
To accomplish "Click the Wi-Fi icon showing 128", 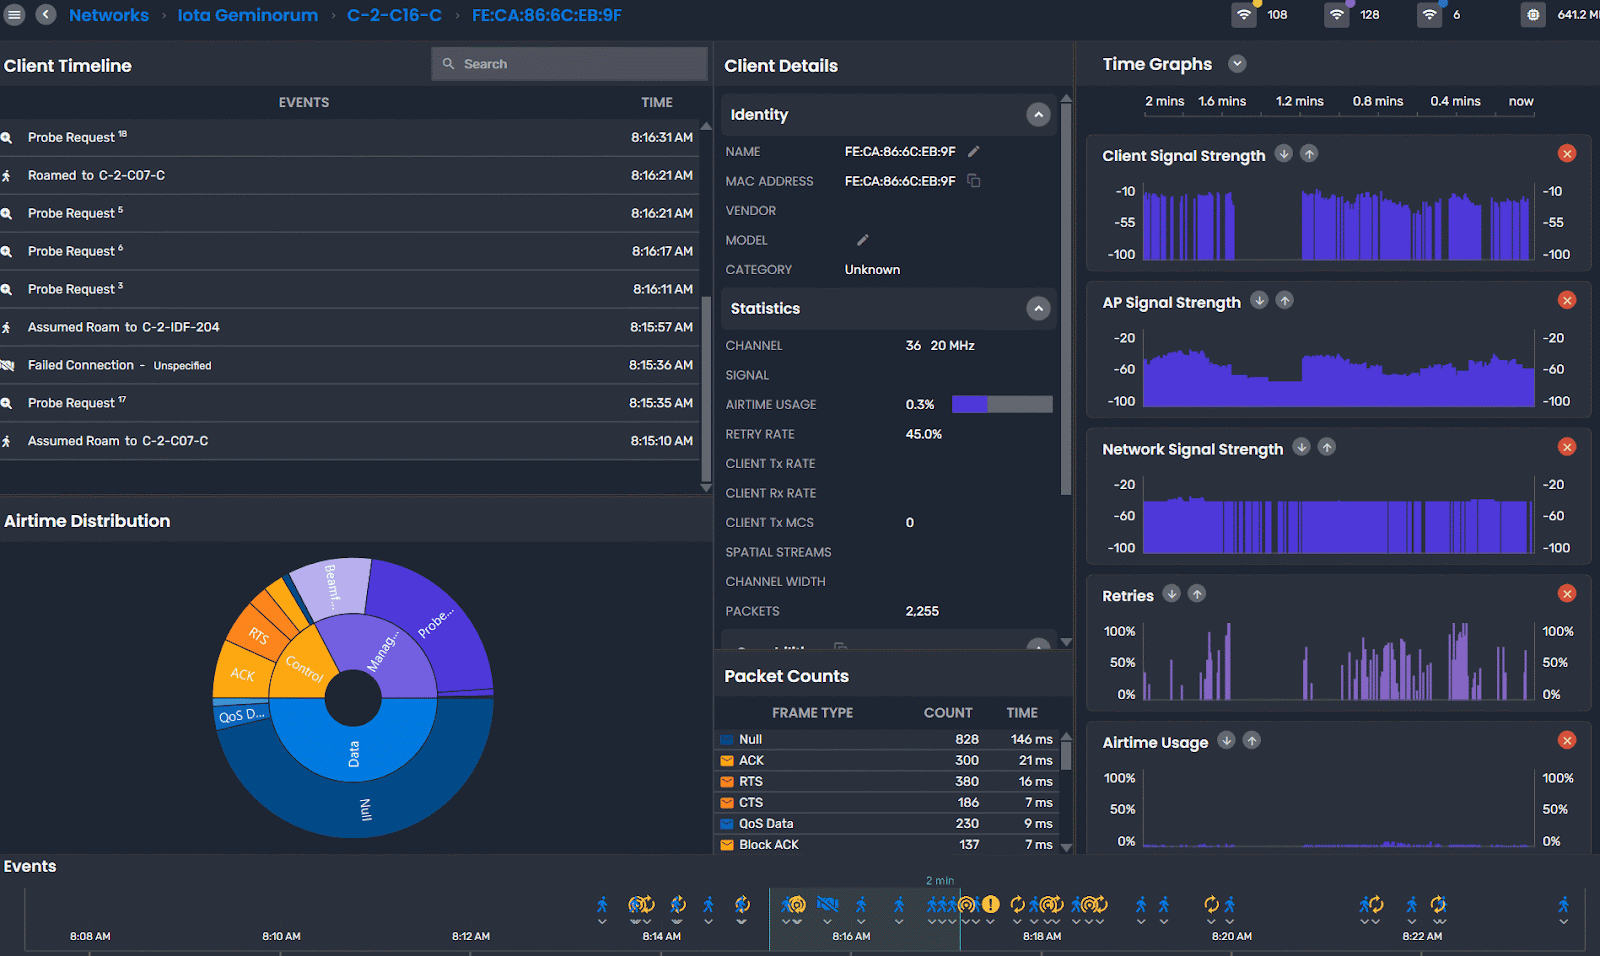I will point(1336,15).
